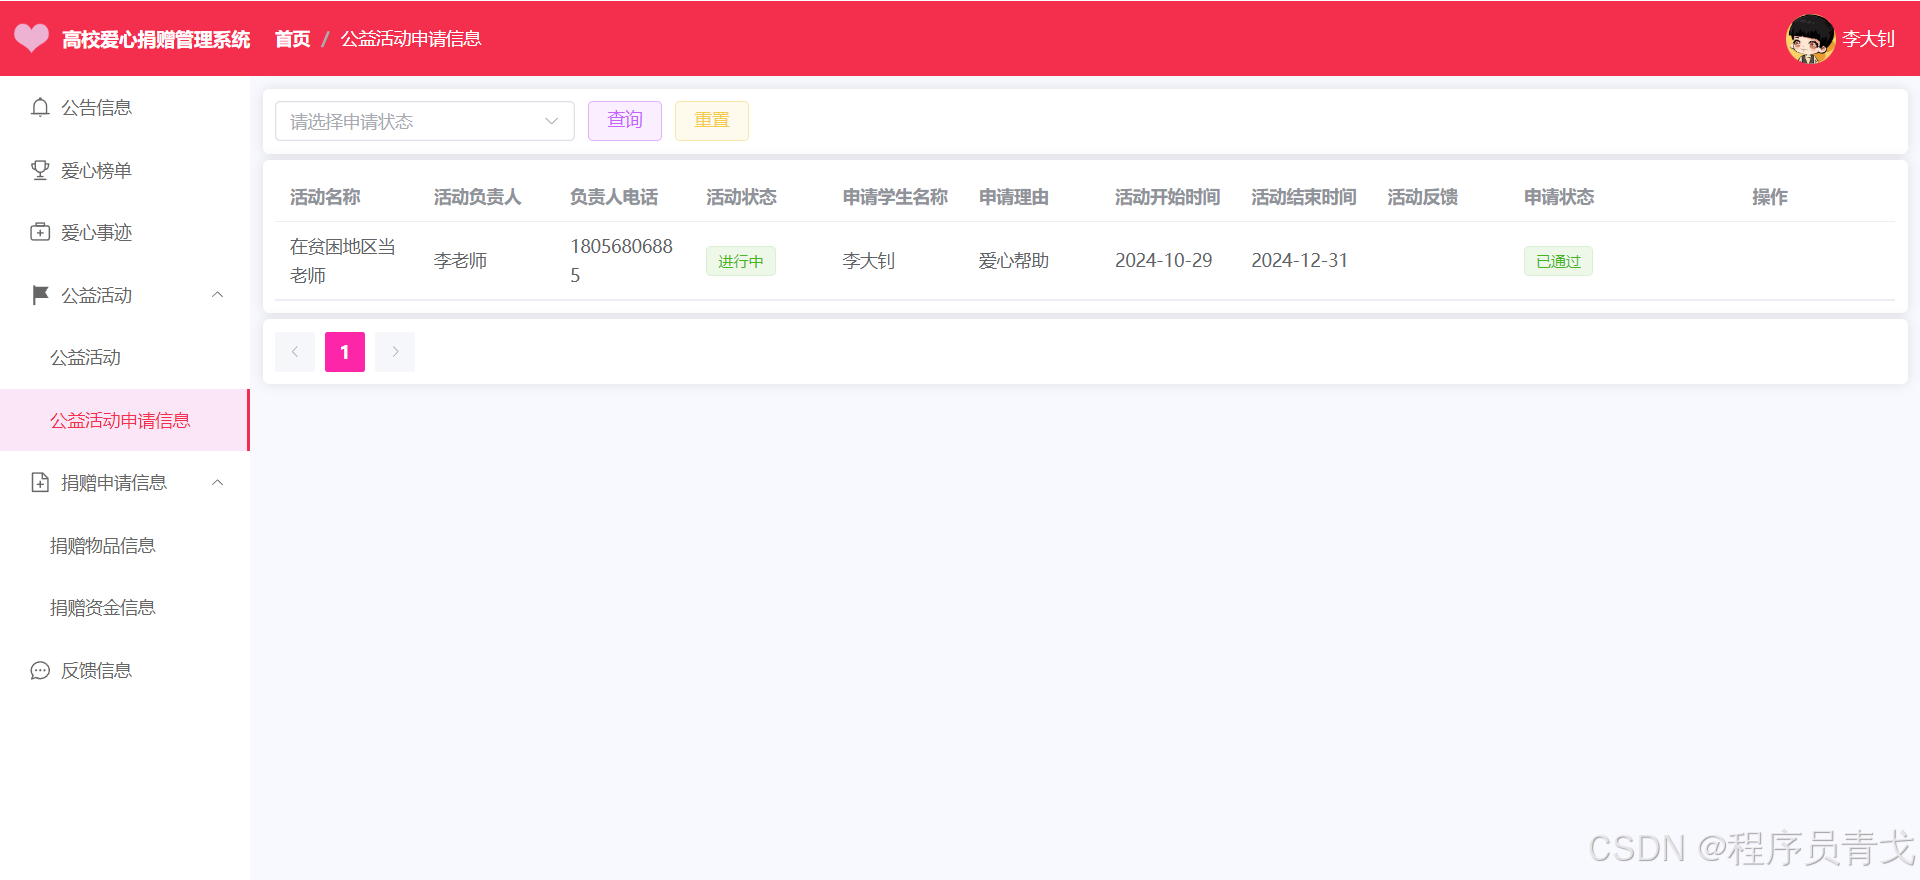Click the 活动结束时间 column header

(x=1304, y=197)
